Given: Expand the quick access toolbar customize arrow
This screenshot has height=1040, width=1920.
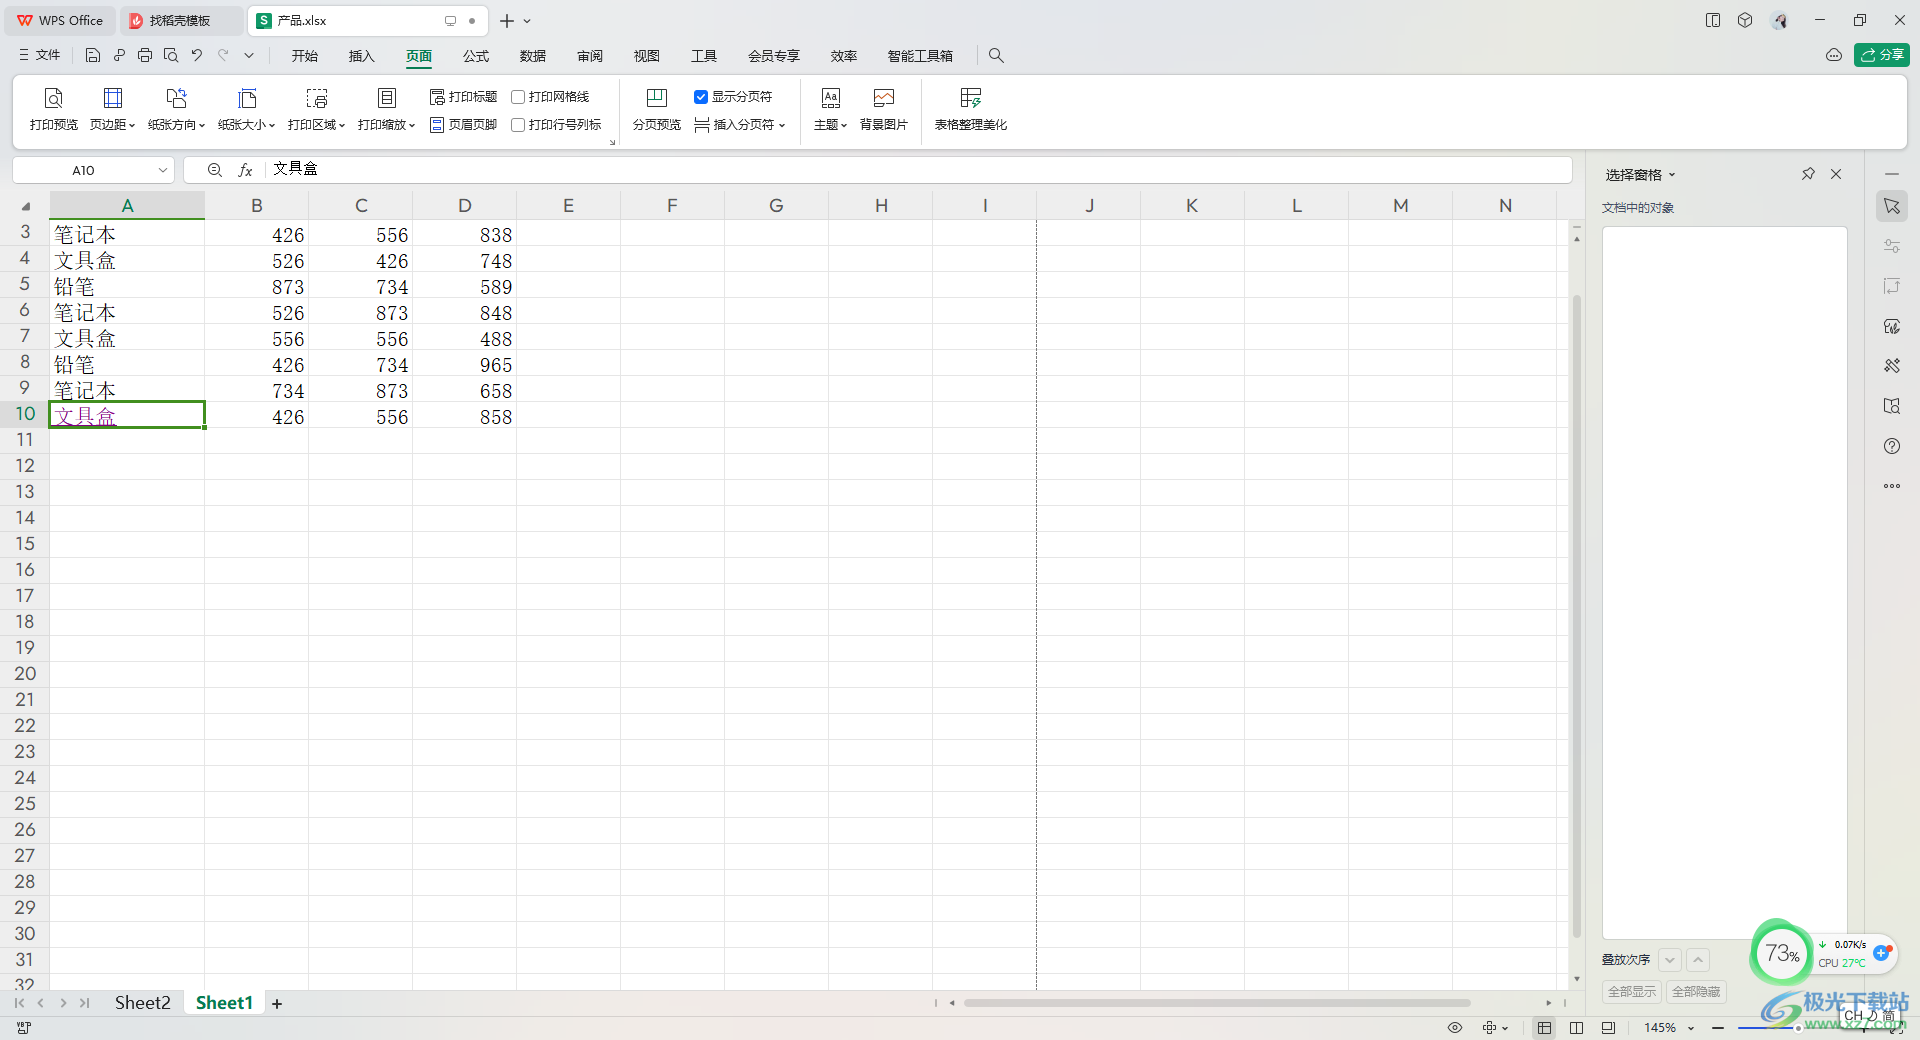Looking at the screenshot, I should pos(249,56).
